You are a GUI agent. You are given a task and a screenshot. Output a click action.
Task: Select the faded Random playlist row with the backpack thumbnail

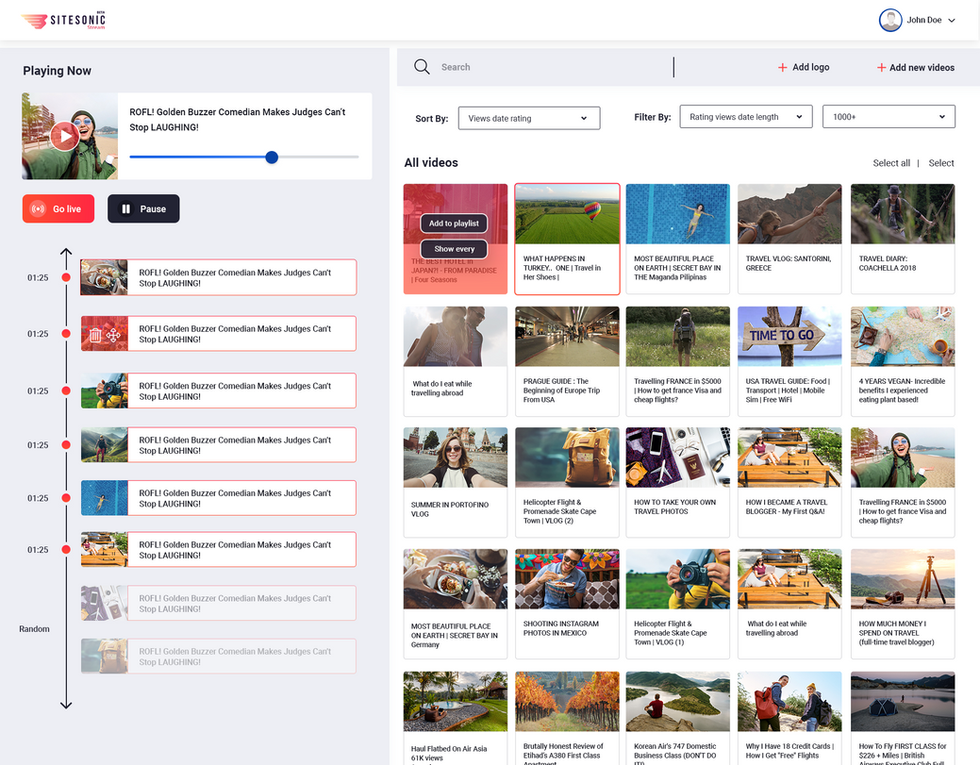tap(219, 656)
